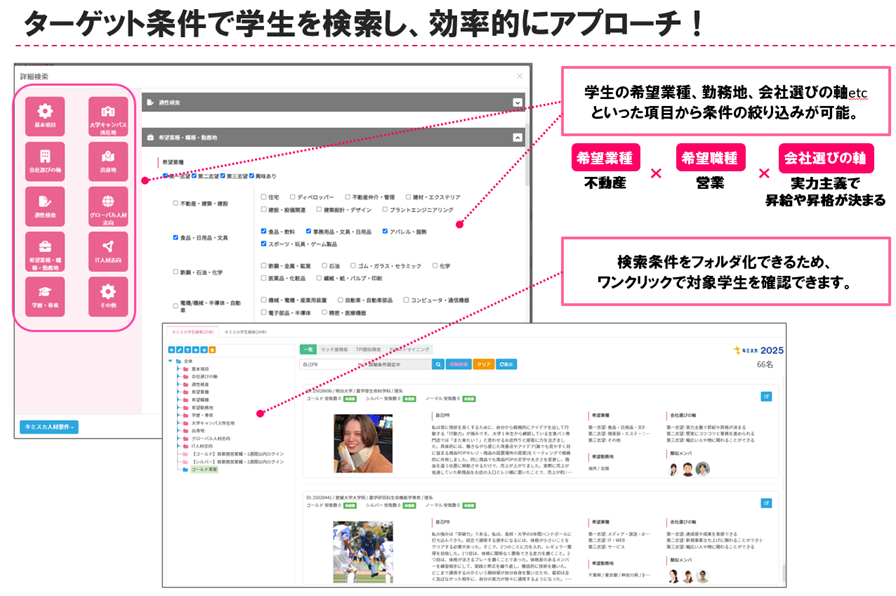
Task: Open the 会社選びの軸 building tile
Action: coord(45,162)
